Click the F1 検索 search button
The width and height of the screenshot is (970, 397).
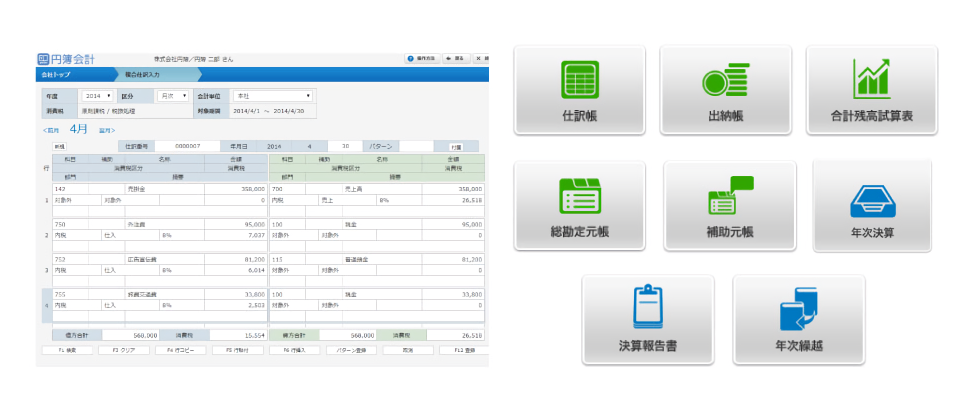click(67, 350)
